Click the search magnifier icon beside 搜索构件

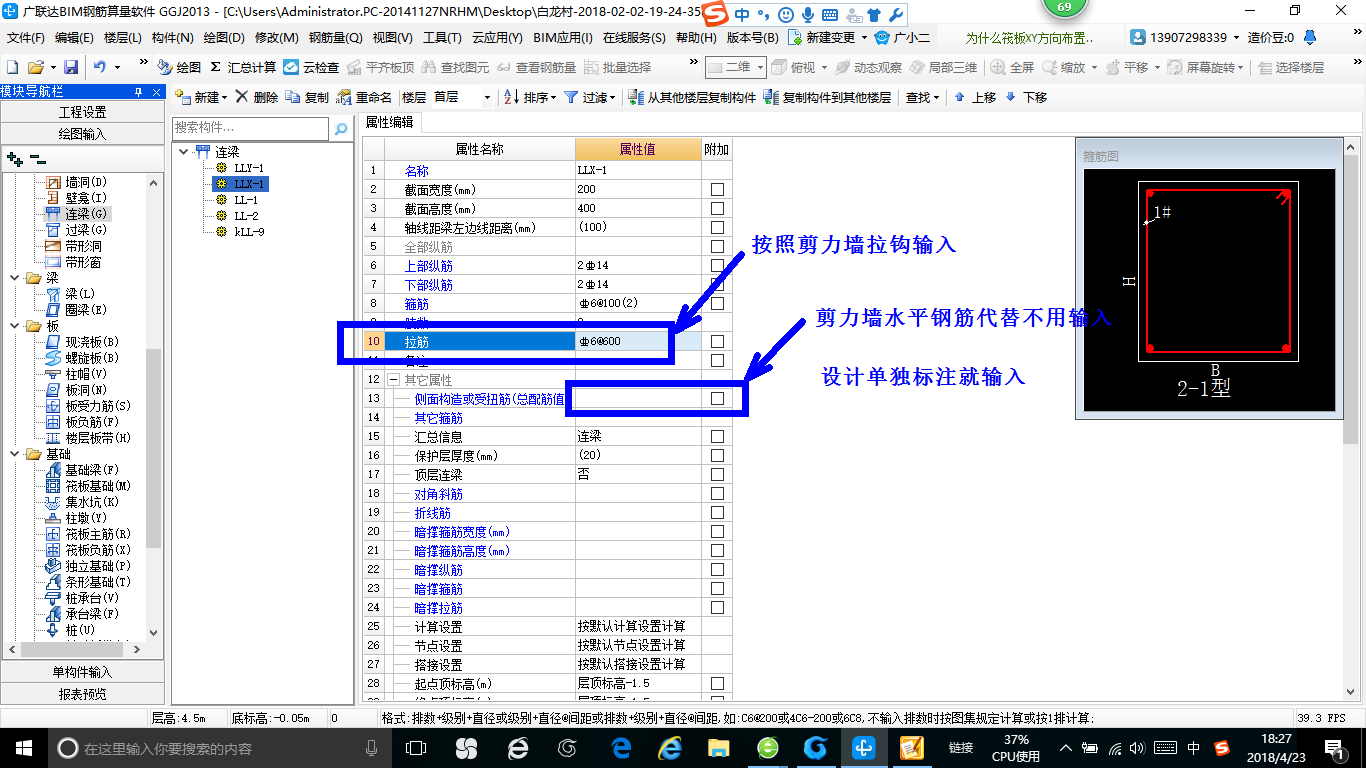pos(340,128)
